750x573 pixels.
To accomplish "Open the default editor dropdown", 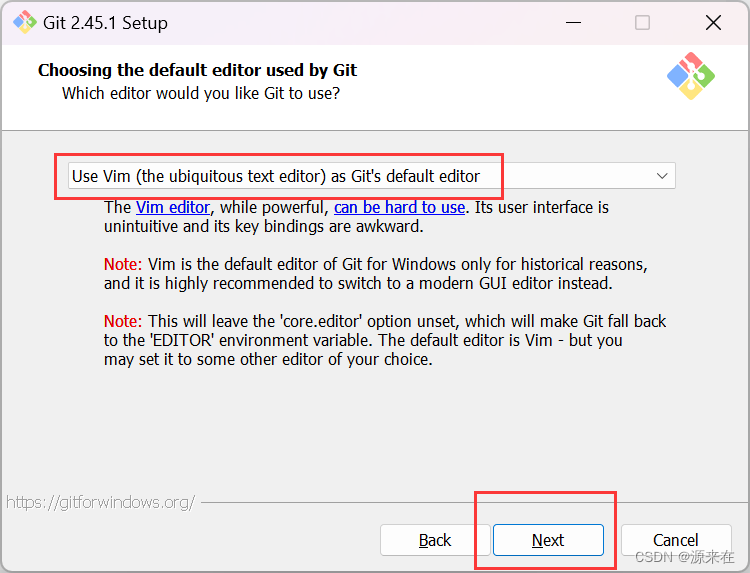I will coord(372,176).
